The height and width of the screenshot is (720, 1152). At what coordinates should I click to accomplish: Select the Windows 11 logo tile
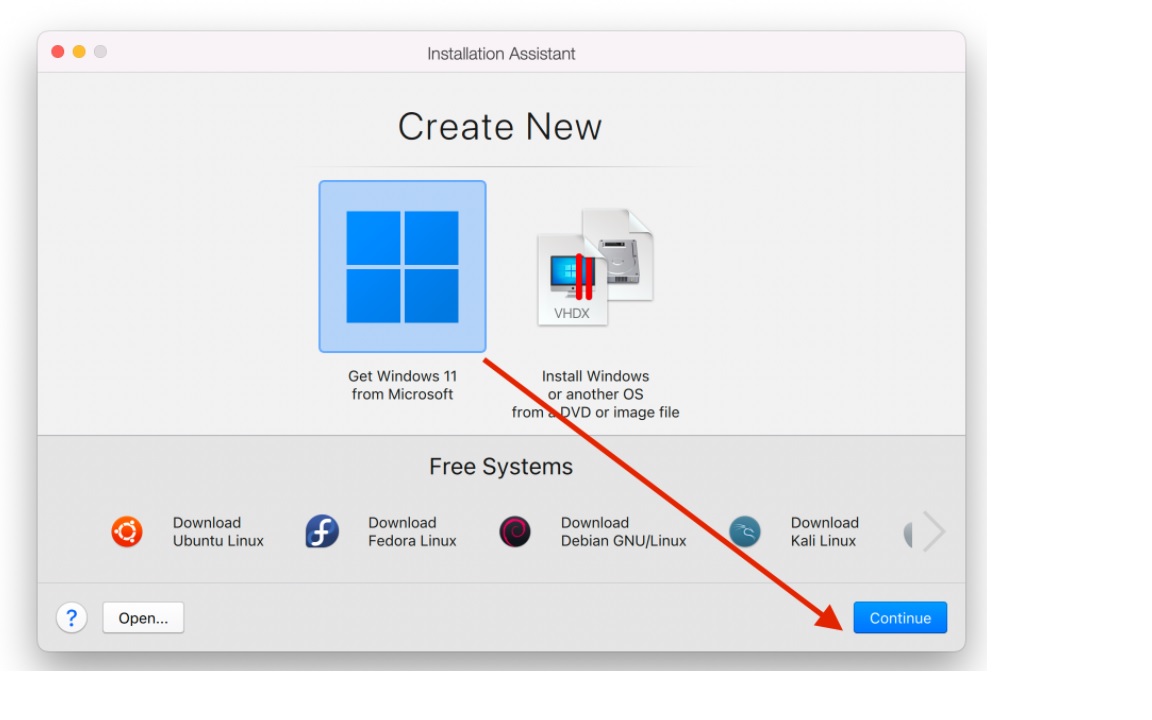(x=402, y=267)
